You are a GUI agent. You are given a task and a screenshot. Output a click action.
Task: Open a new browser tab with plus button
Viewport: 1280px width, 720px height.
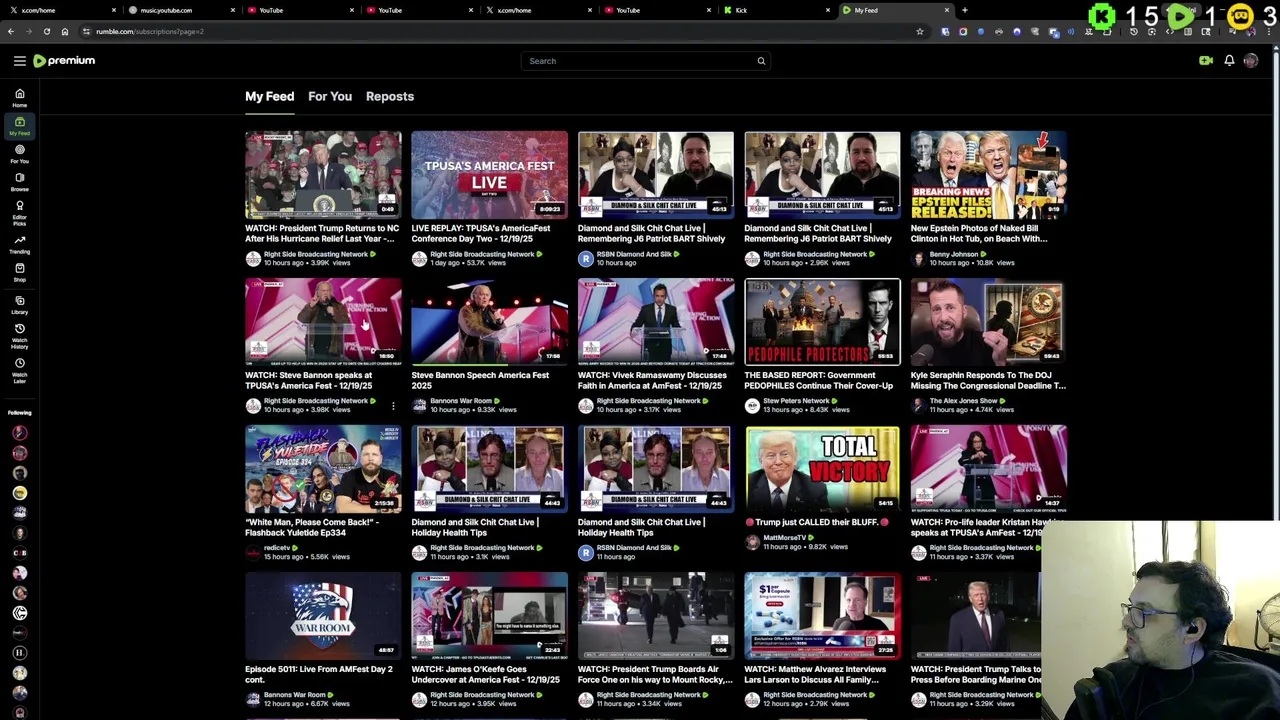pyautogui.click(x=964, y=10)
